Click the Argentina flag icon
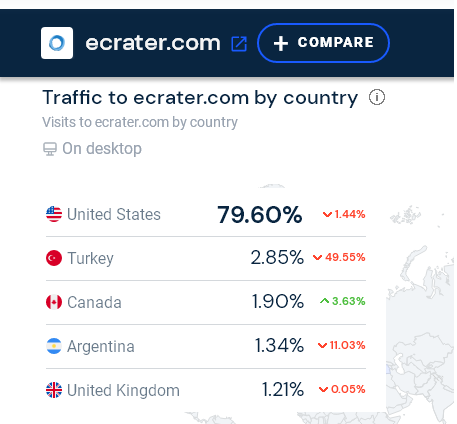This screenshot has height=424, width=457. (x=54, y=346)
